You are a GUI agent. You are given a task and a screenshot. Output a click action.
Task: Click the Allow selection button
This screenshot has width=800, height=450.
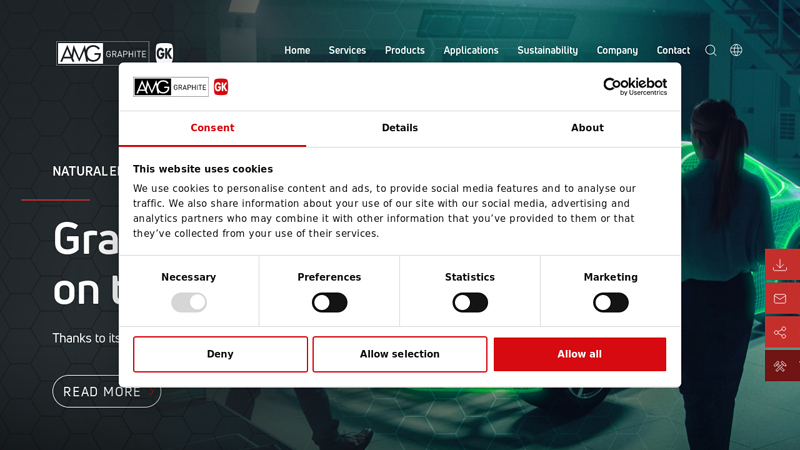[400, 354]
